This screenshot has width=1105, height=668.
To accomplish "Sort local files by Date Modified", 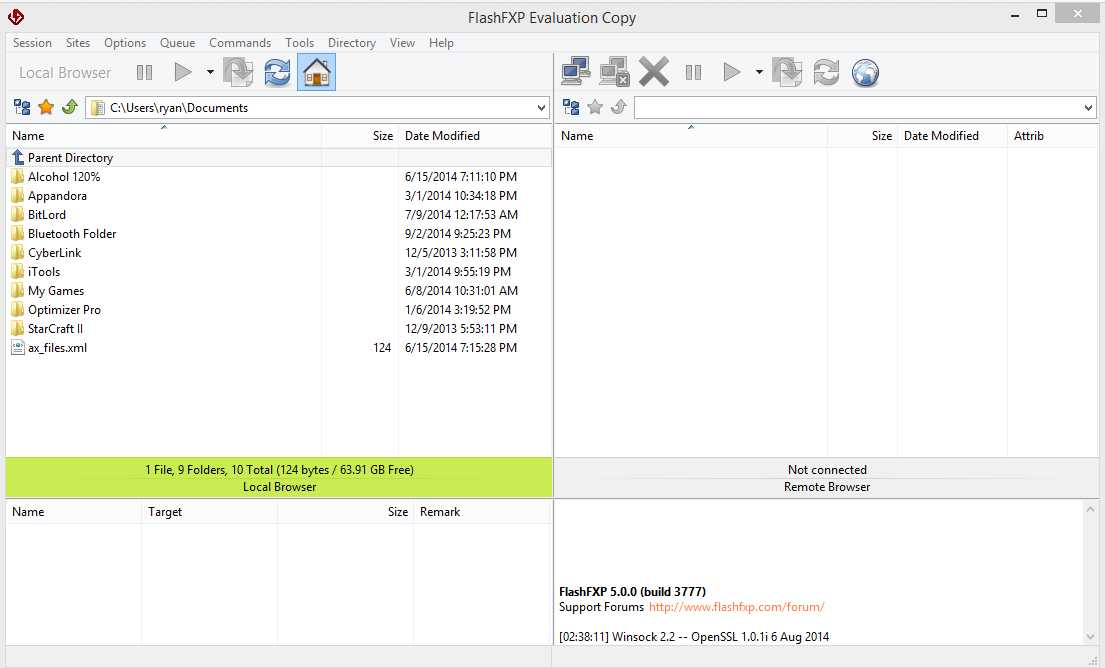I will coord(475,136).
